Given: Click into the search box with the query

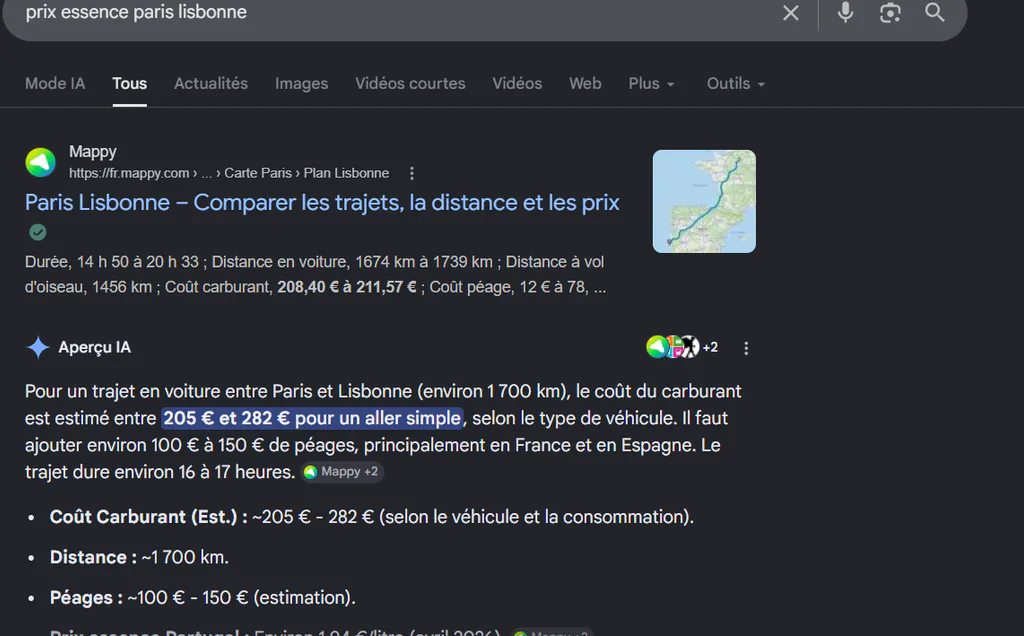Looking at the screenshot, I should (392, 12).
